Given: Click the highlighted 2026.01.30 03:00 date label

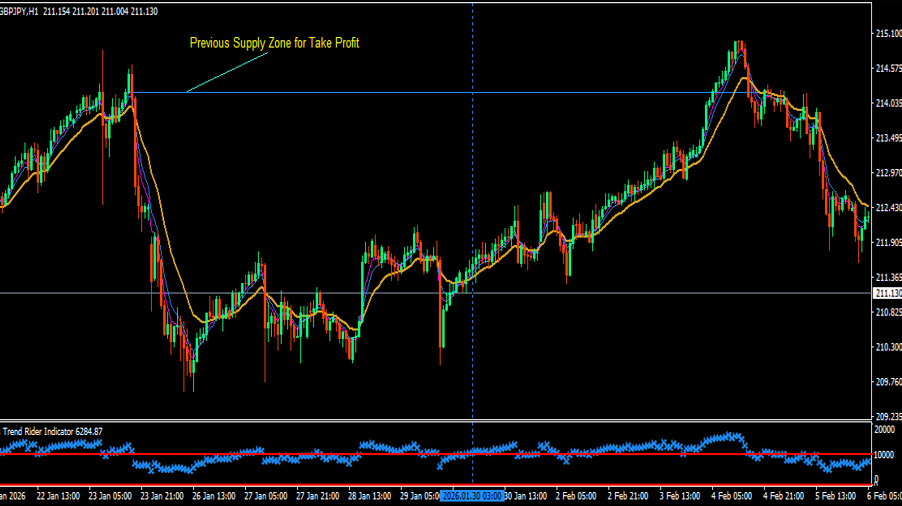Looking at the screenshot, I should coord(470,496).
